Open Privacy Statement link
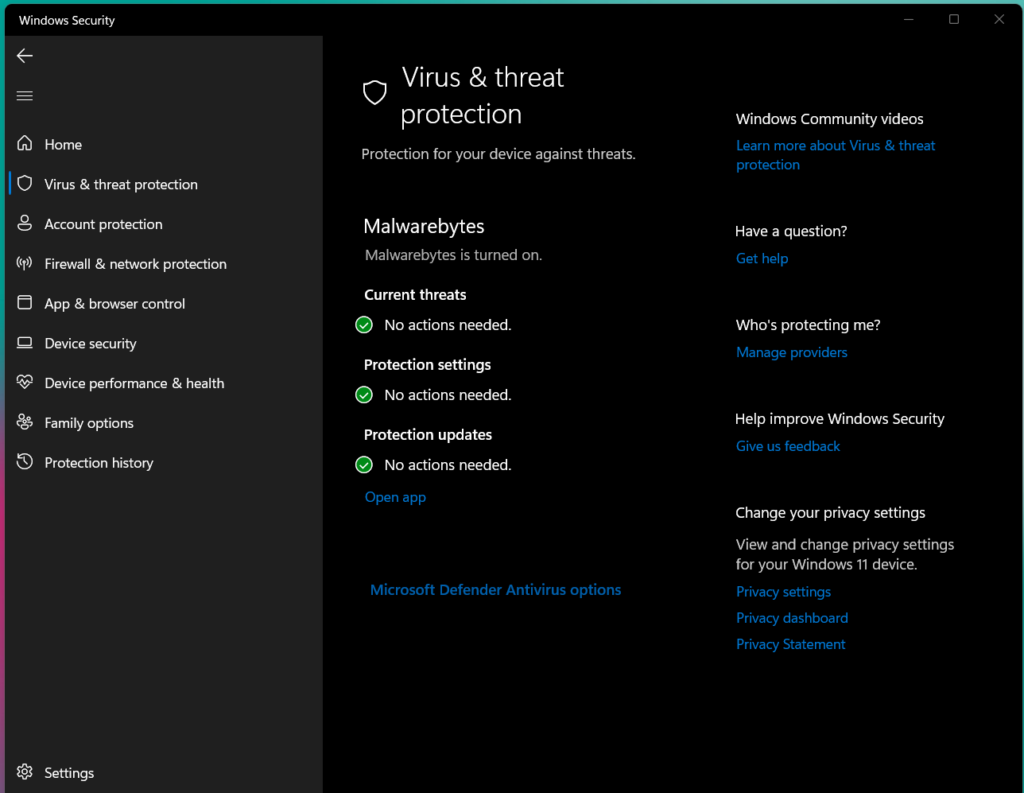The image size is (1024, 793). 790,644
